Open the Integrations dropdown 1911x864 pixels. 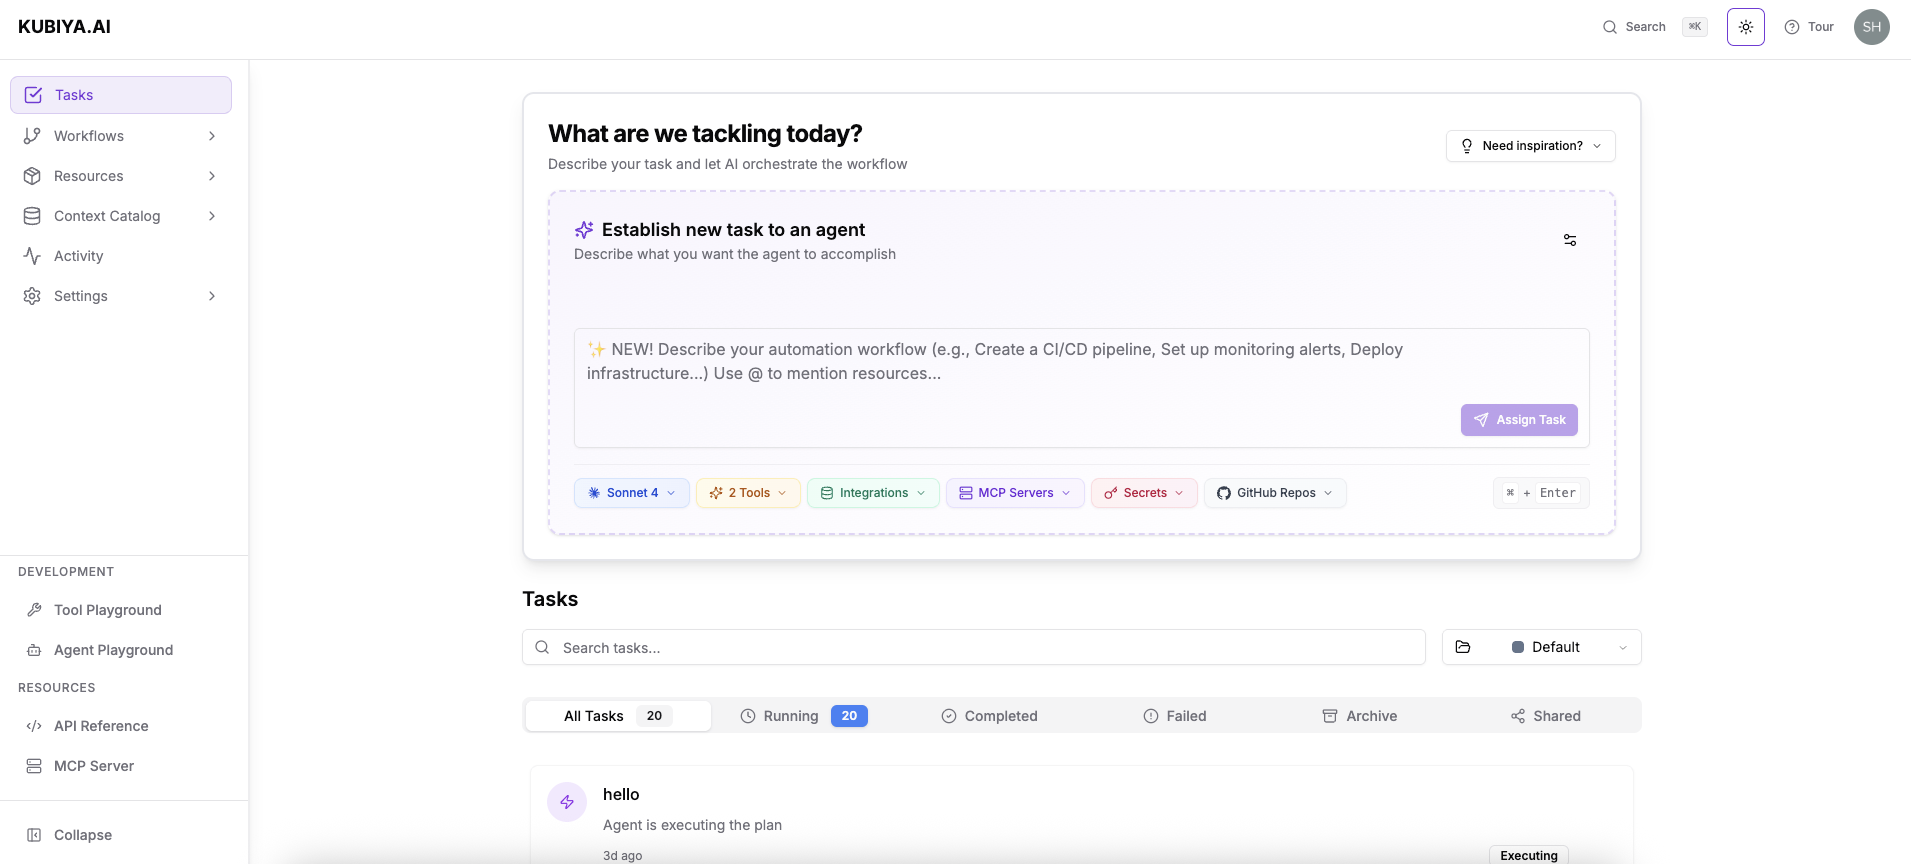pos(873,493)
